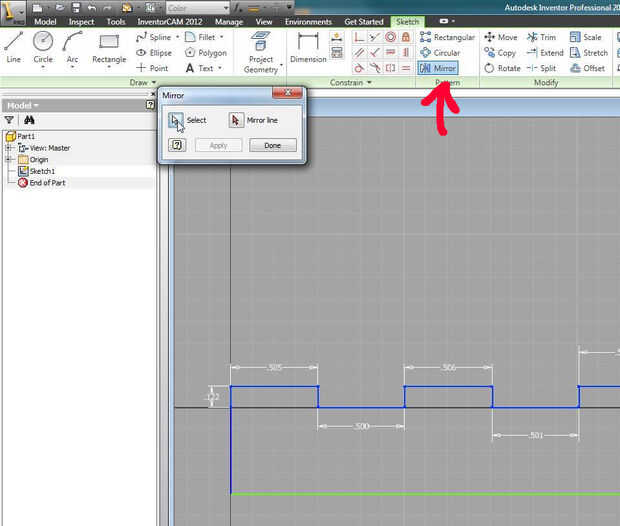620x526 pixels.
Task: Expand the Constrain panel dropdown
Action: [x=369, y=82]
